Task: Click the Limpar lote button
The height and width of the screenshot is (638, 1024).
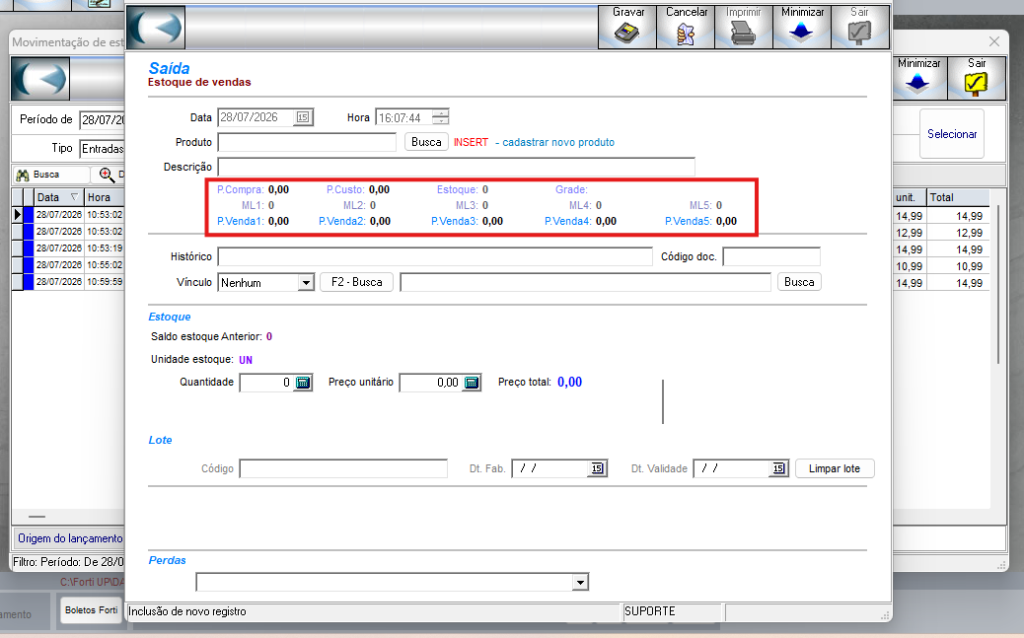Action: [835, 468]
